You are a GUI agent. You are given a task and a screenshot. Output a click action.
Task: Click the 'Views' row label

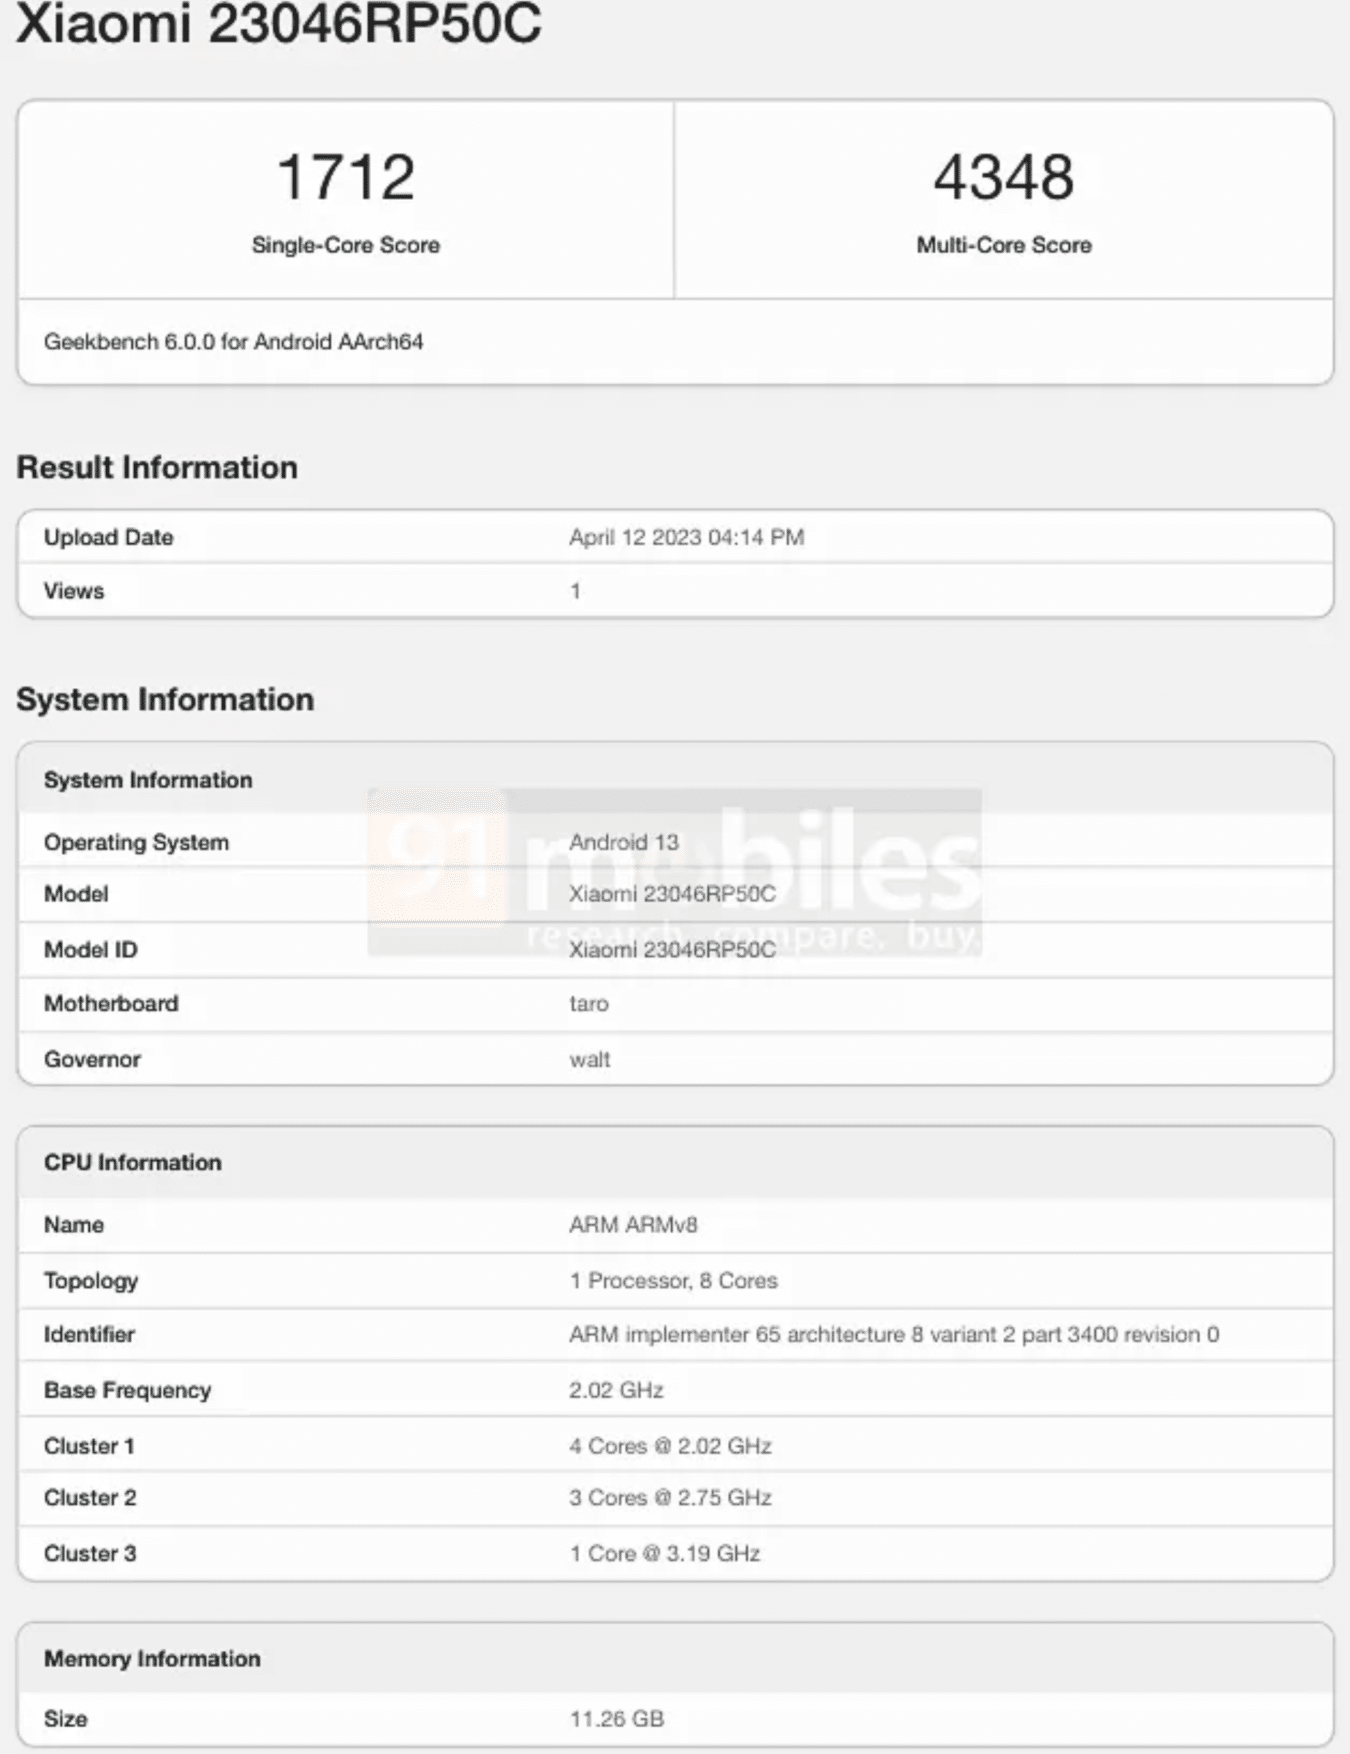point(73,591)
